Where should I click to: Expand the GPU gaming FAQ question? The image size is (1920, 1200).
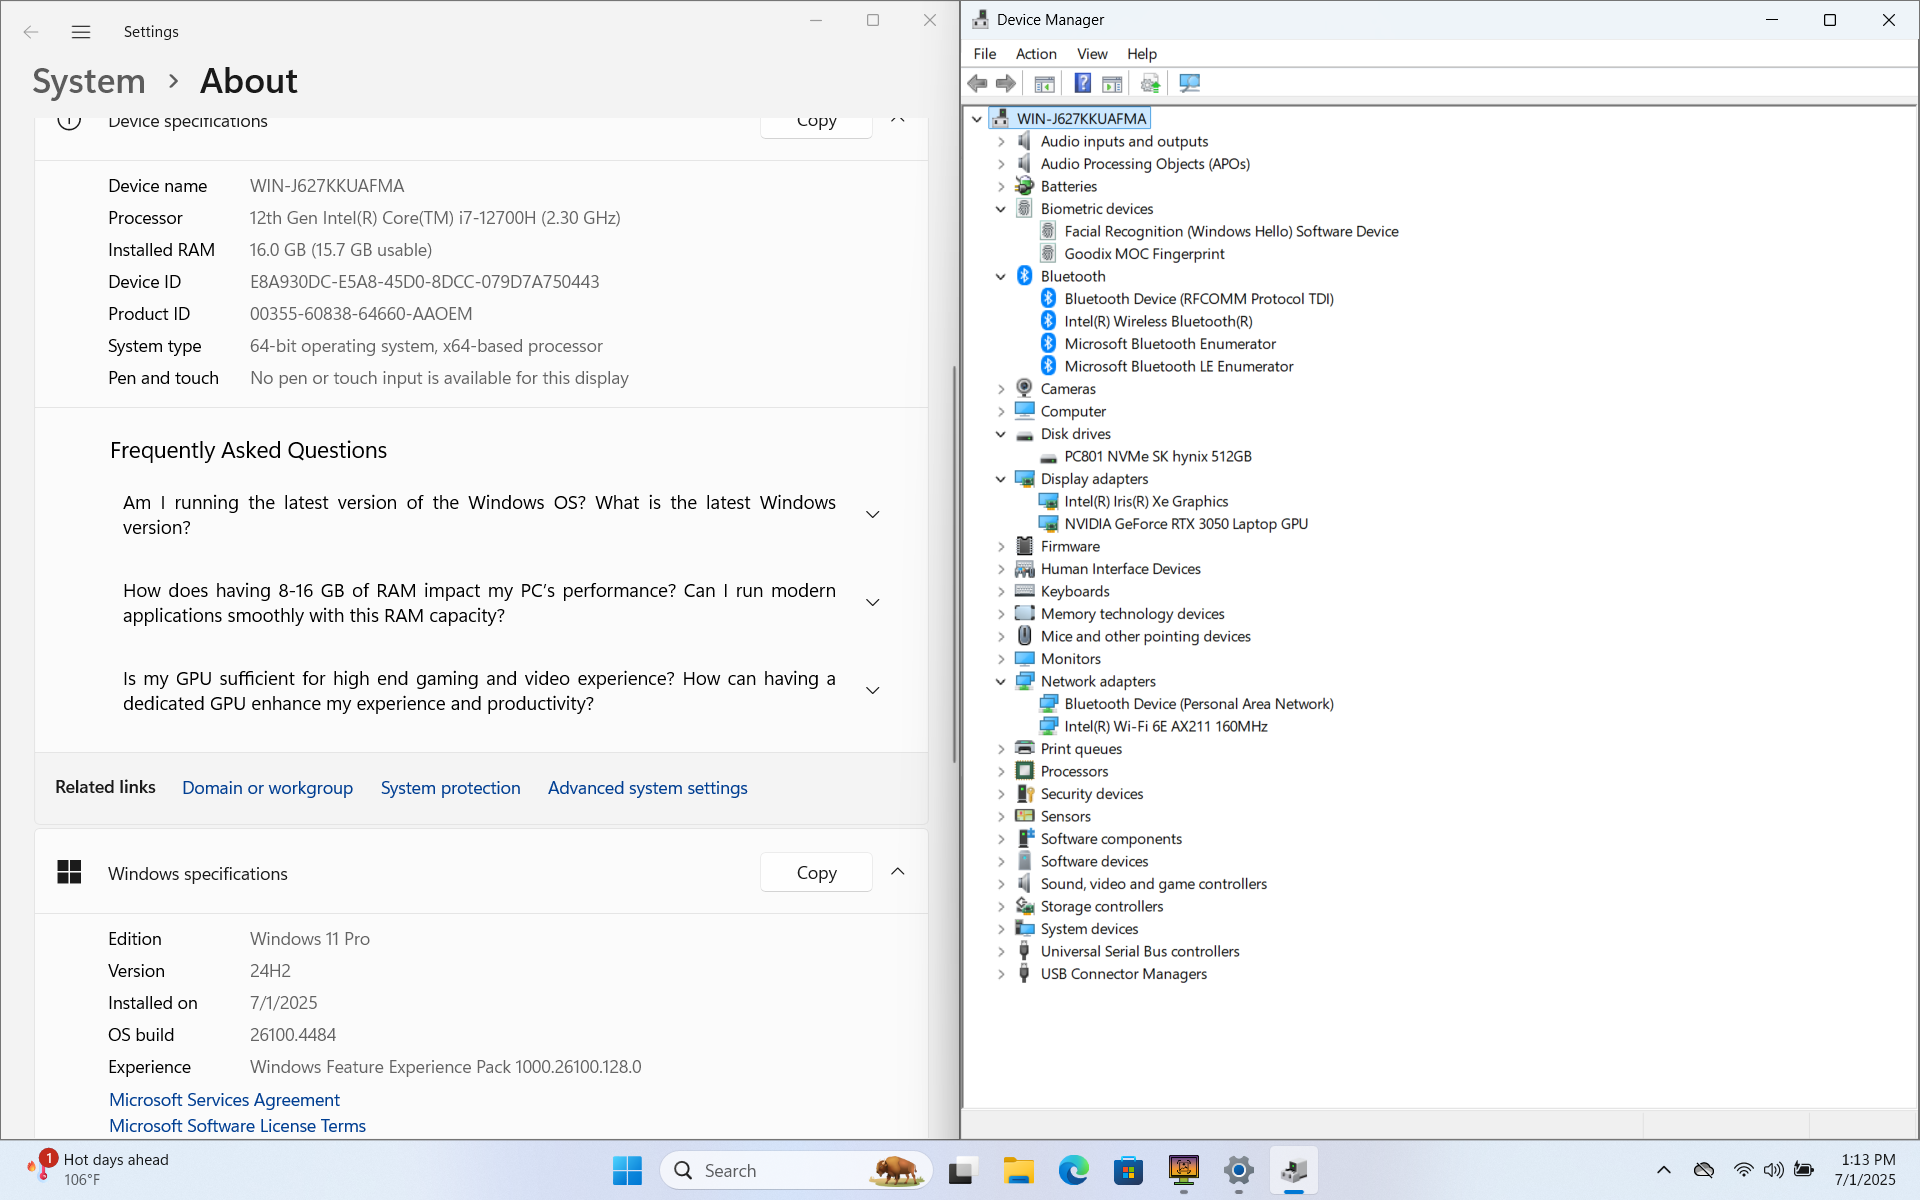872,691
